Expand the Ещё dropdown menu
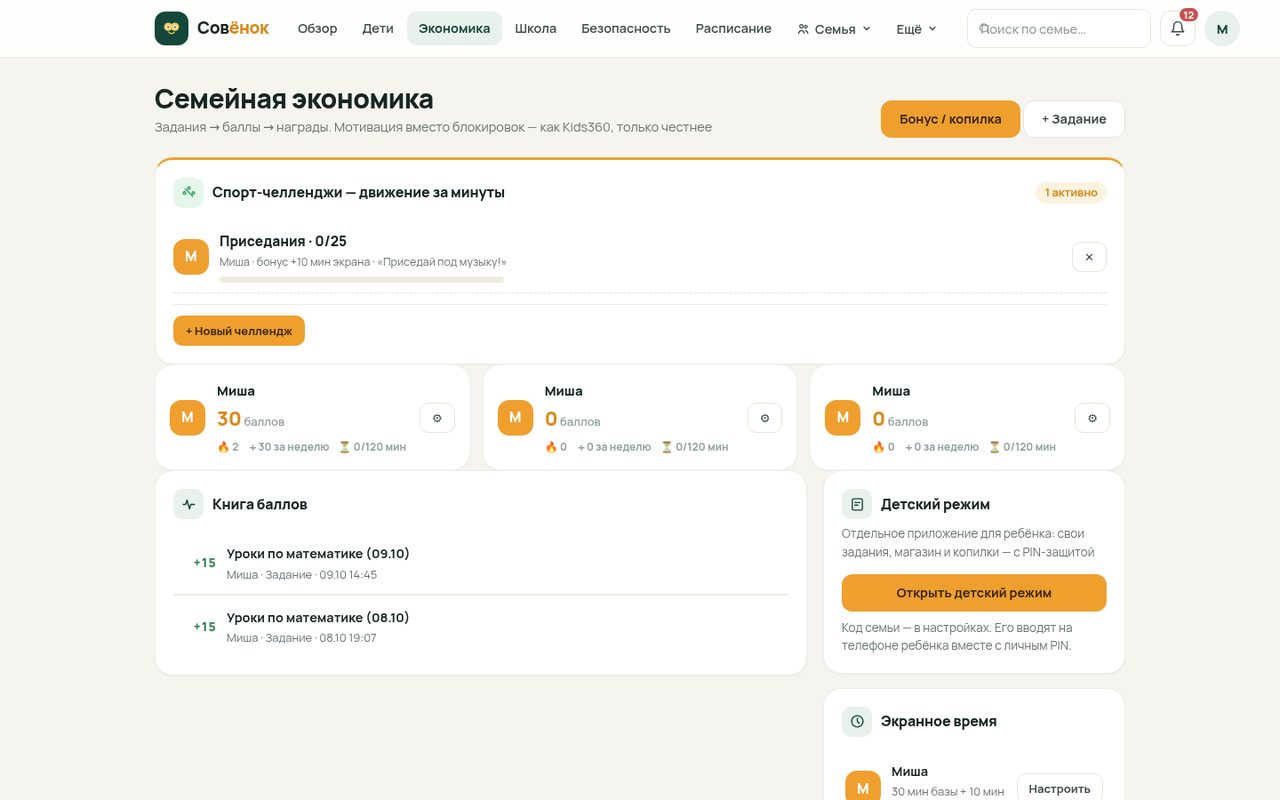 pos(916,29)
